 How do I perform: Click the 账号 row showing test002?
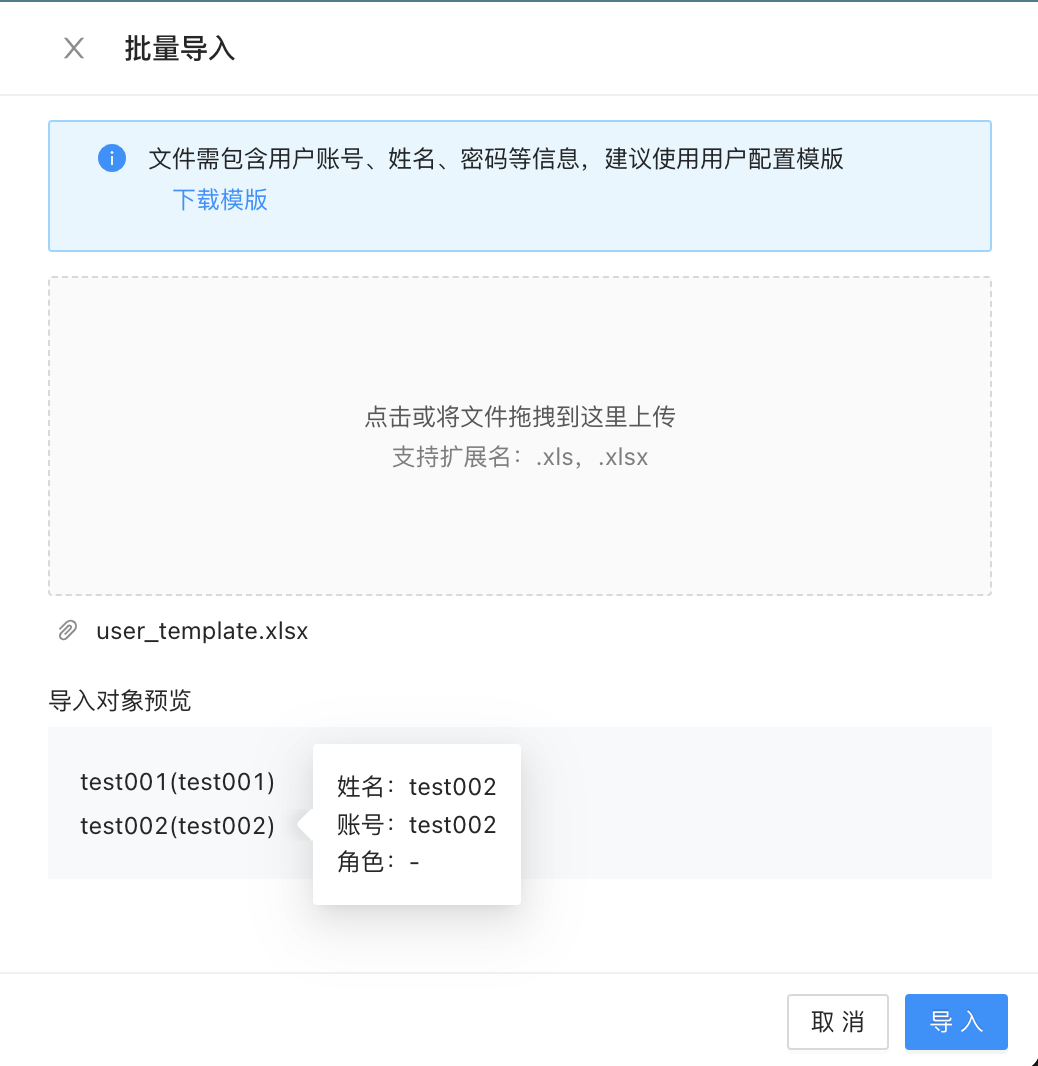point(416,825)
